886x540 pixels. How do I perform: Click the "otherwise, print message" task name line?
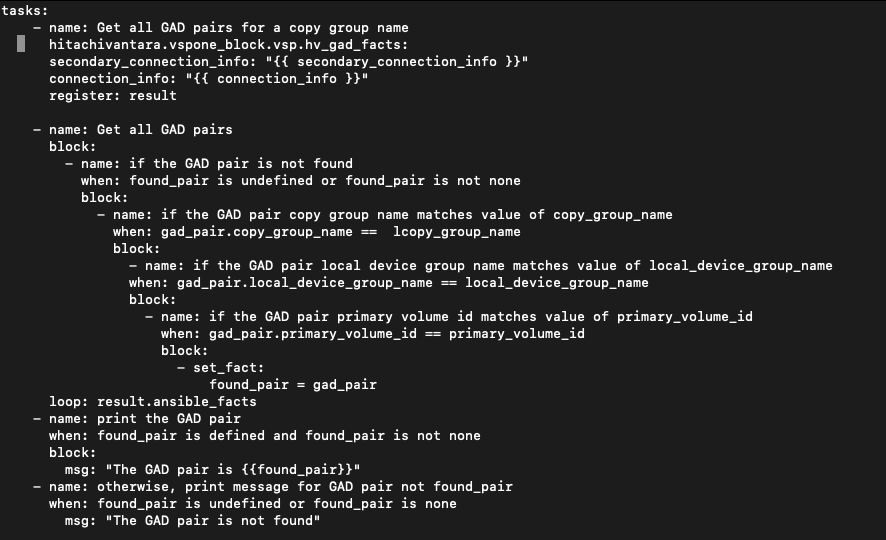280,486
